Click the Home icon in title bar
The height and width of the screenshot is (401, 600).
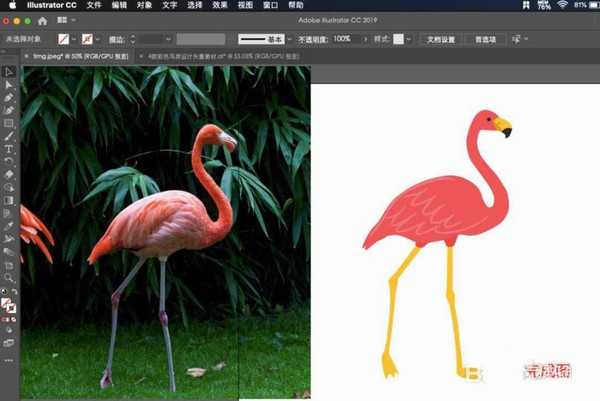click(x=42, y=19)
